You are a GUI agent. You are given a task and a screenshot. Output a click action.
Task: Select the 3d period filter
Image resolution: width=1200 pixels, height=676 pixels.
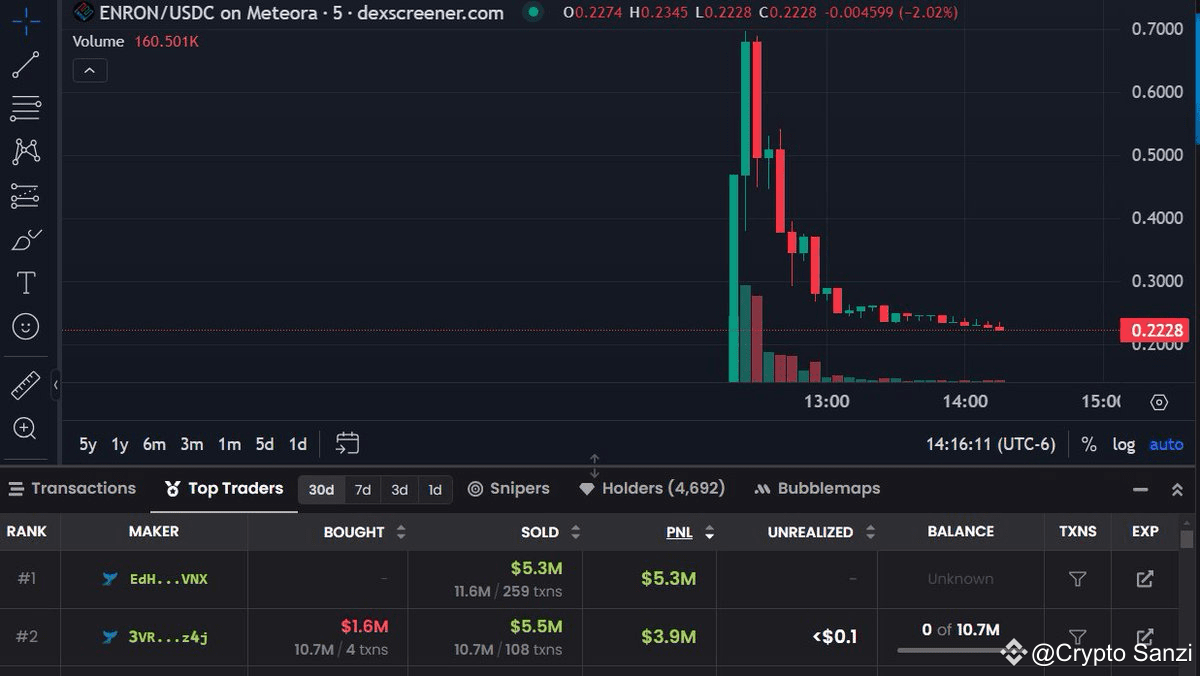pyautogui.click(x=399, y=489)
